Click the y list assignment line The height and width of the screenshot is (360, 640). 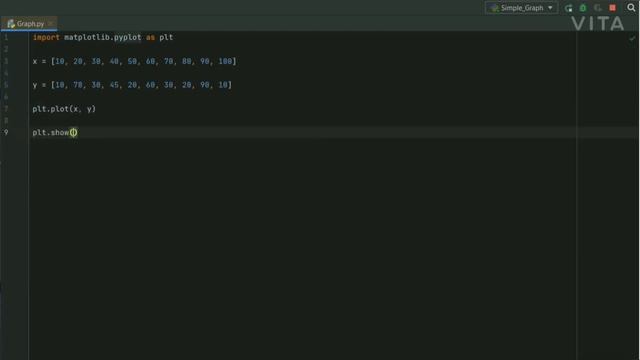[132, 85]
